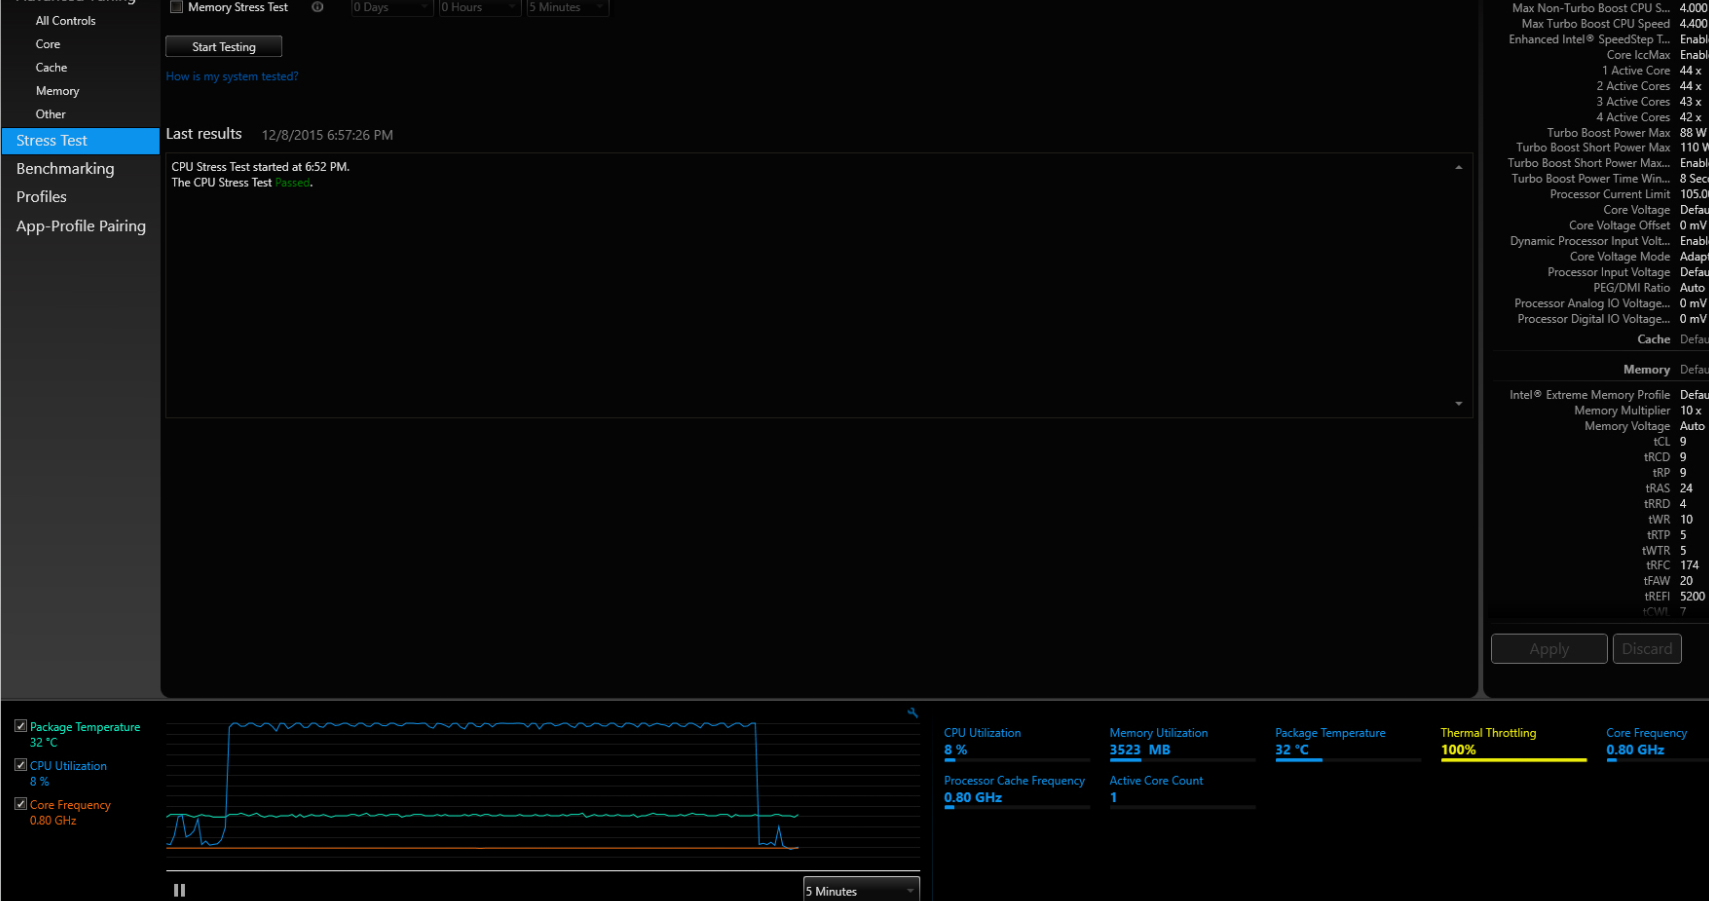This screenshot has width=1709, height=901.
Task: Open the 5 Minutes test duration dropdown
Action: 568,7
